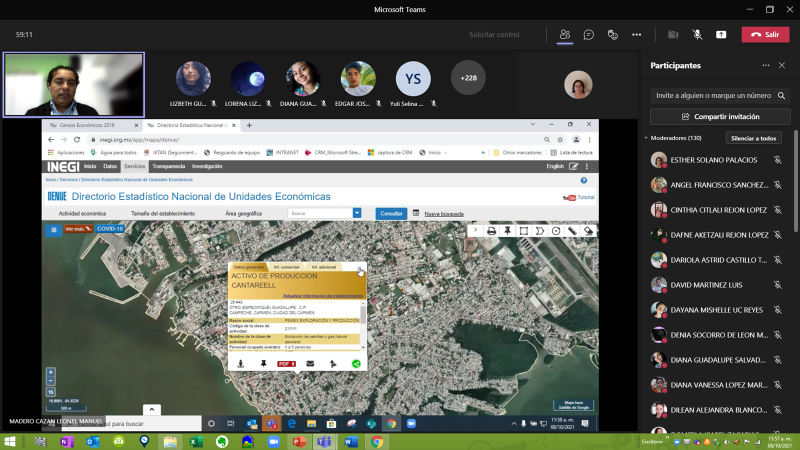Open DENUE help question icon

(x=584, y=181)
